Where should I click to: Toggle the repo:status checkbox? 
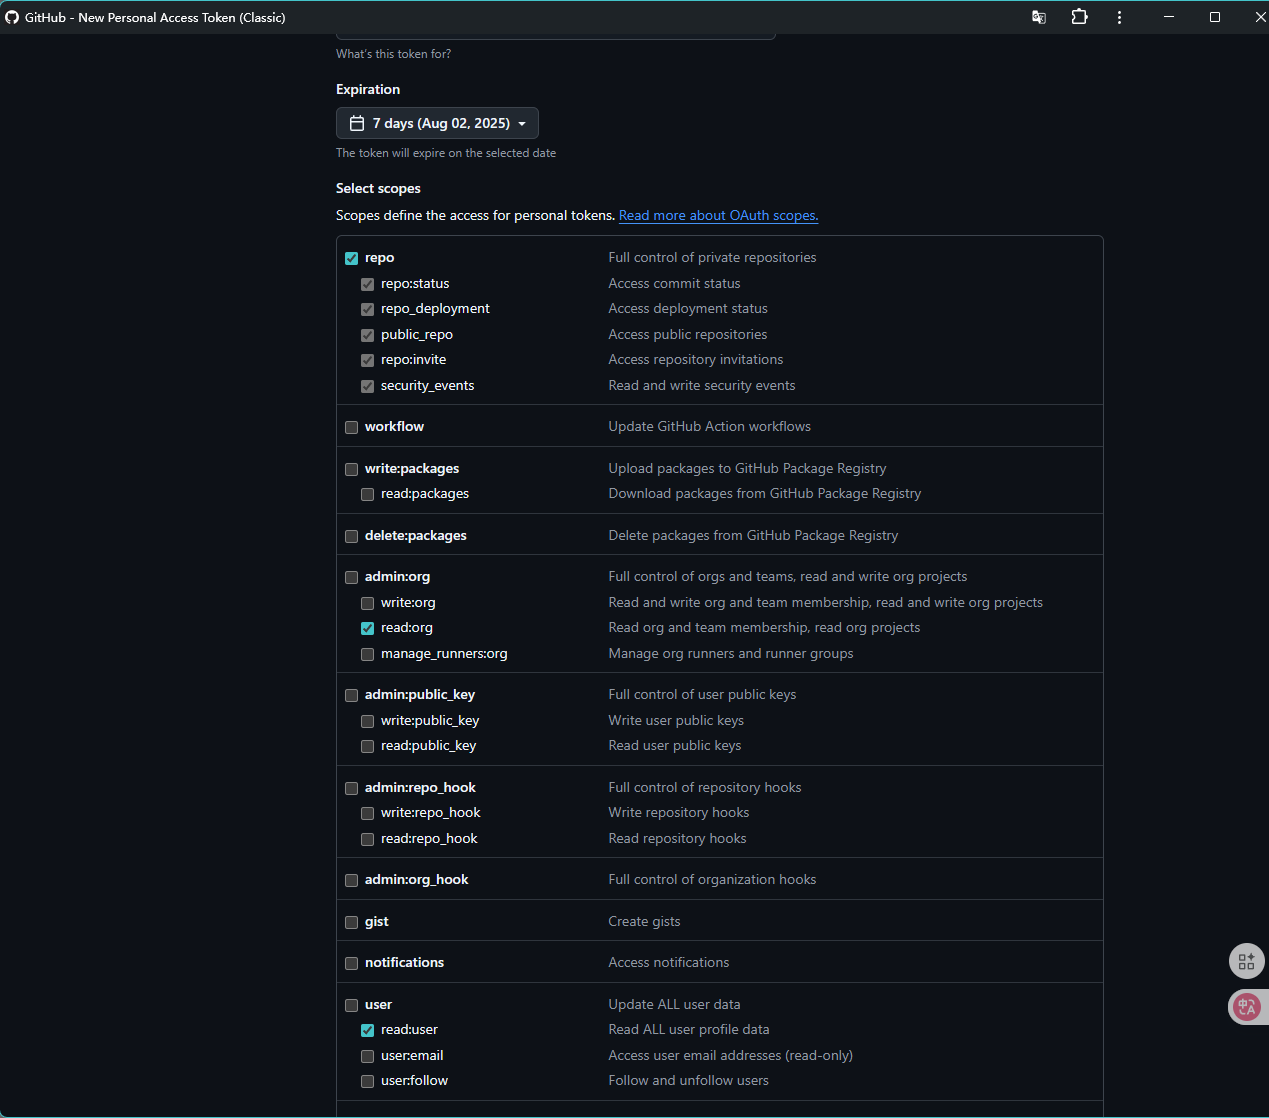click(368, 284)
